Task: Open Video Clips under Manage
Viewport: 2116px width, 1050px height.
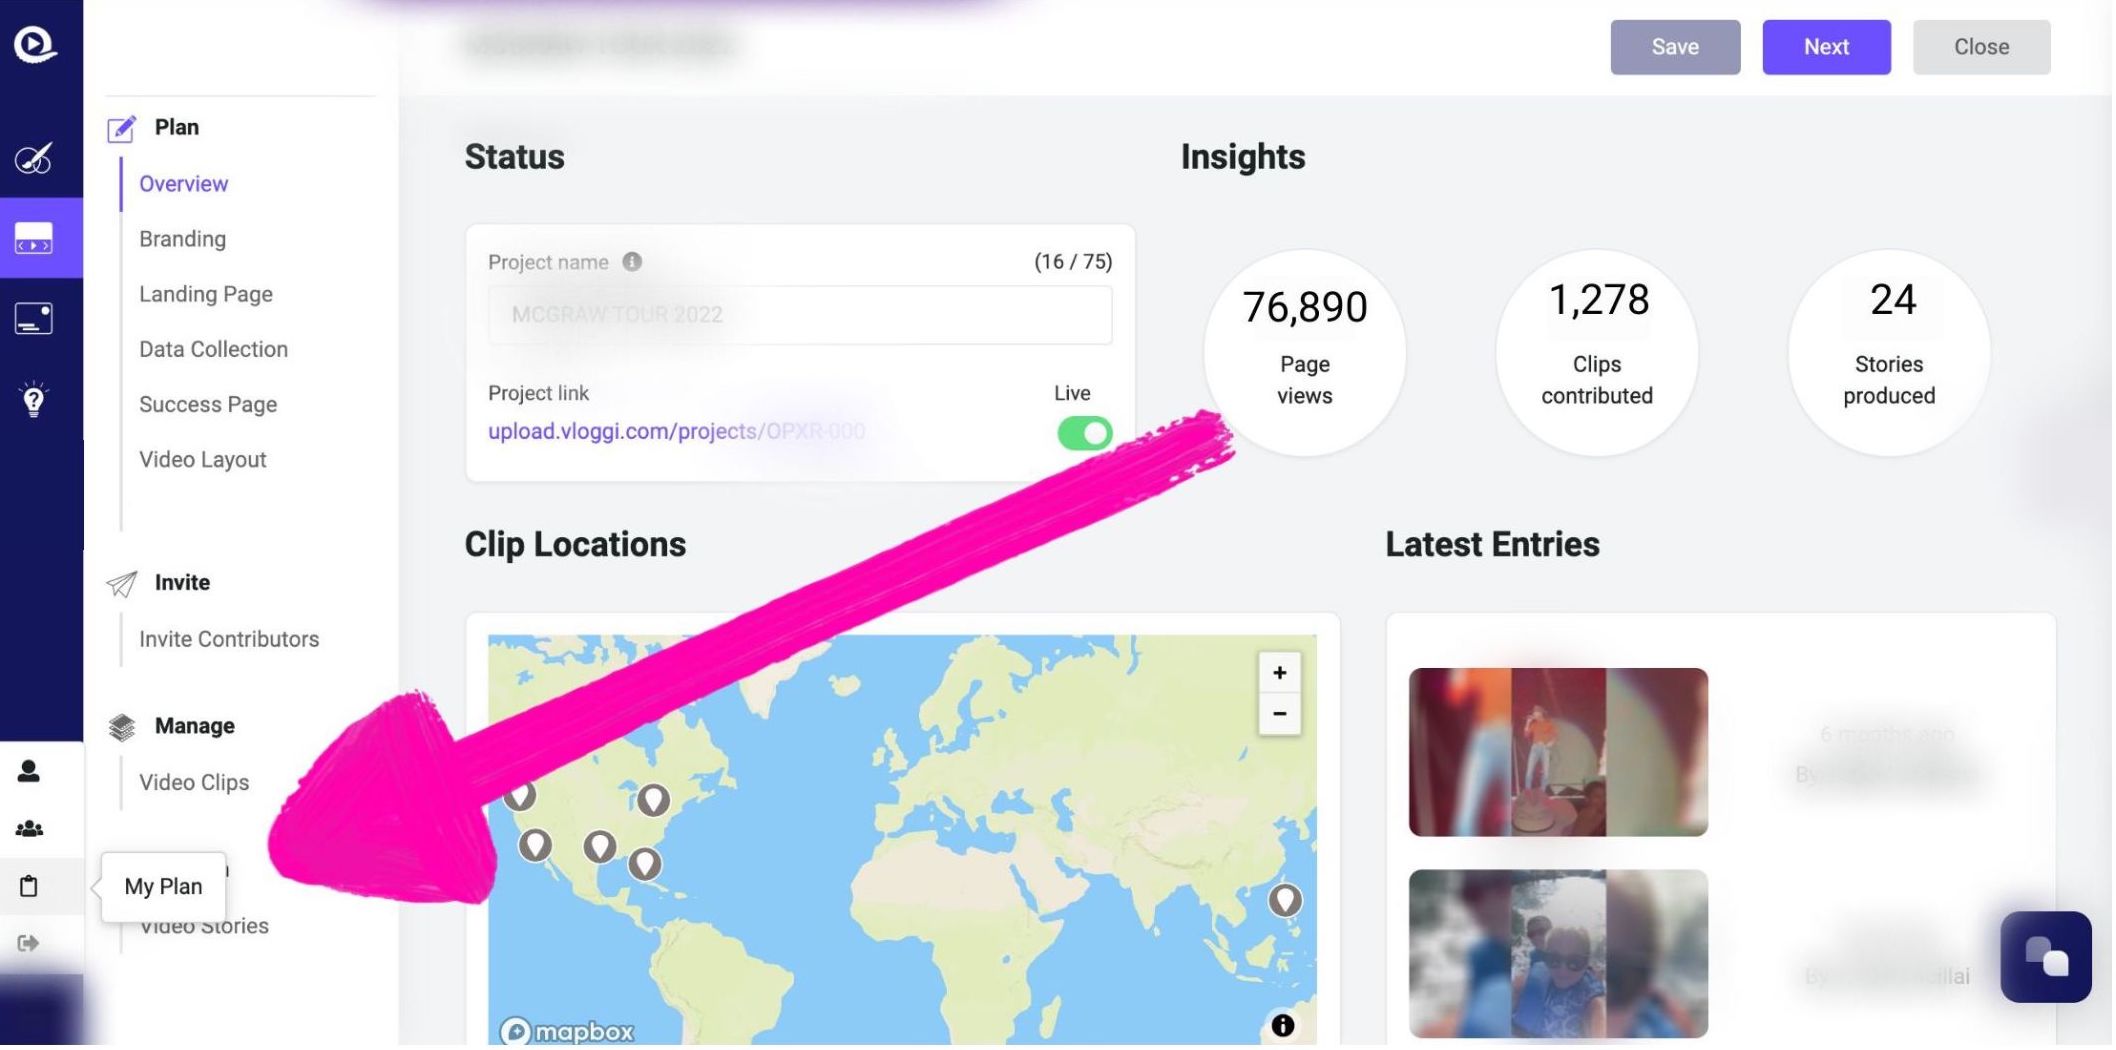Action: (x=194, y=783)
